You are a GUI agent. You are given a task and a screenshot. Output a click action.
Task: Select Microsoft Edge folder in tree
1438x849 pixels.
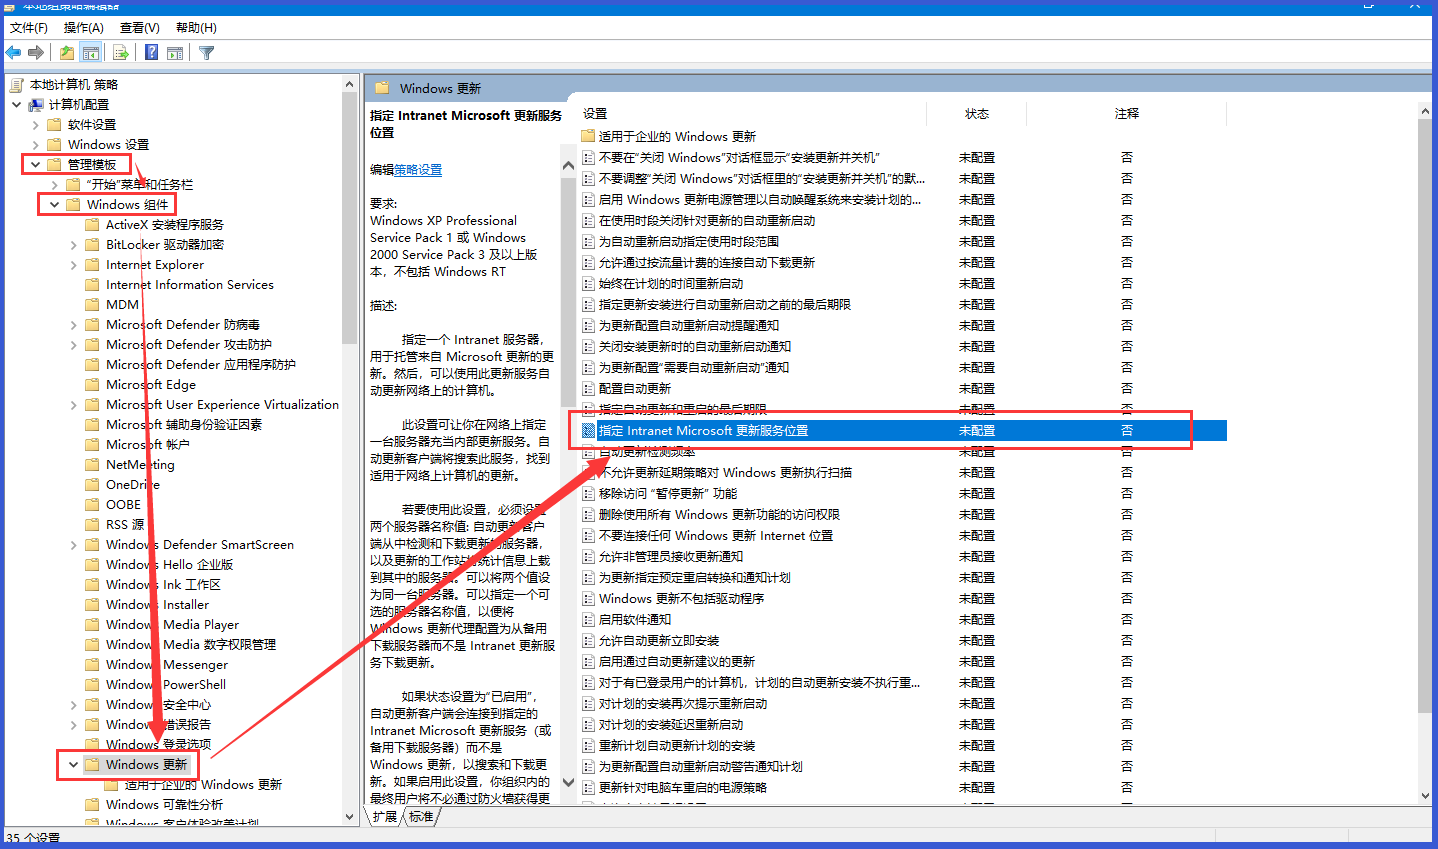click(x=150, y=385)
